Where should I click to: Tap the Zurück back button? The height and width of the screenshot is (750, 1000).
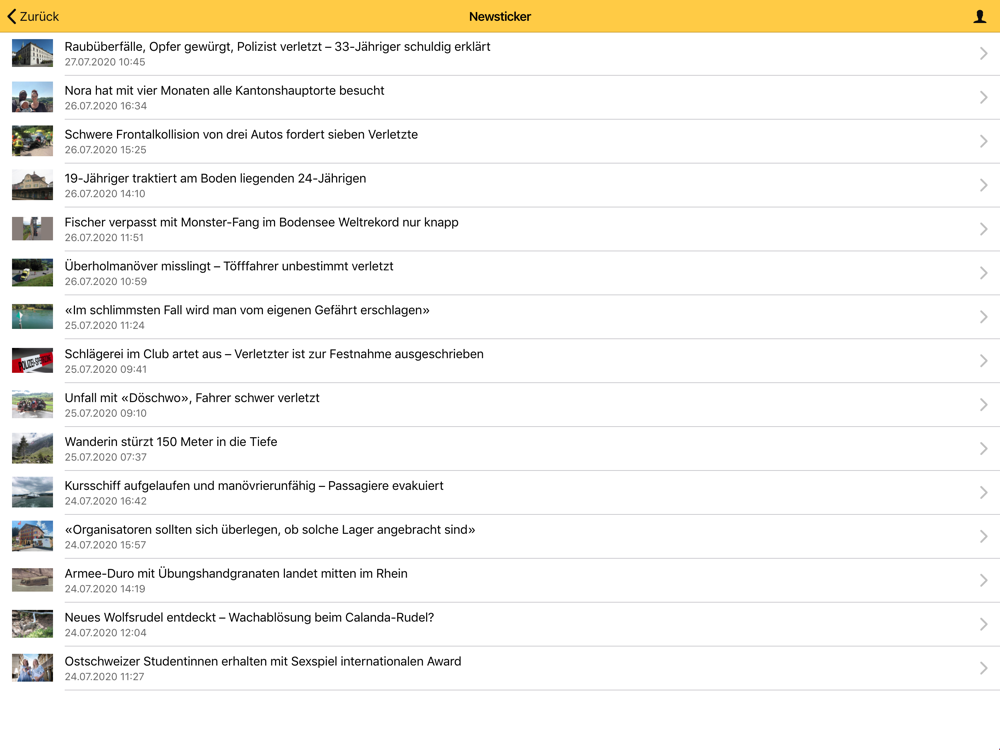[x=33, y=17]
